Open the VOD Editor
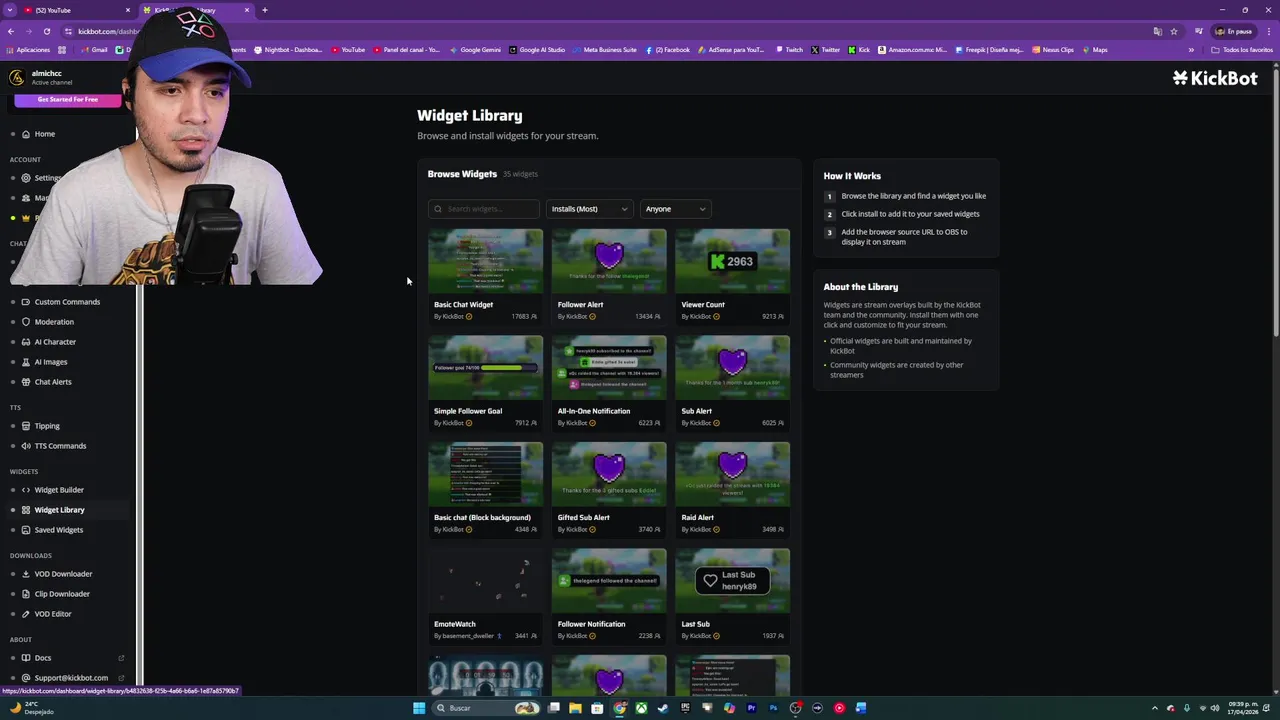Screen dimensions: 1280x720 pyautogui.click(x=53, y=614)
